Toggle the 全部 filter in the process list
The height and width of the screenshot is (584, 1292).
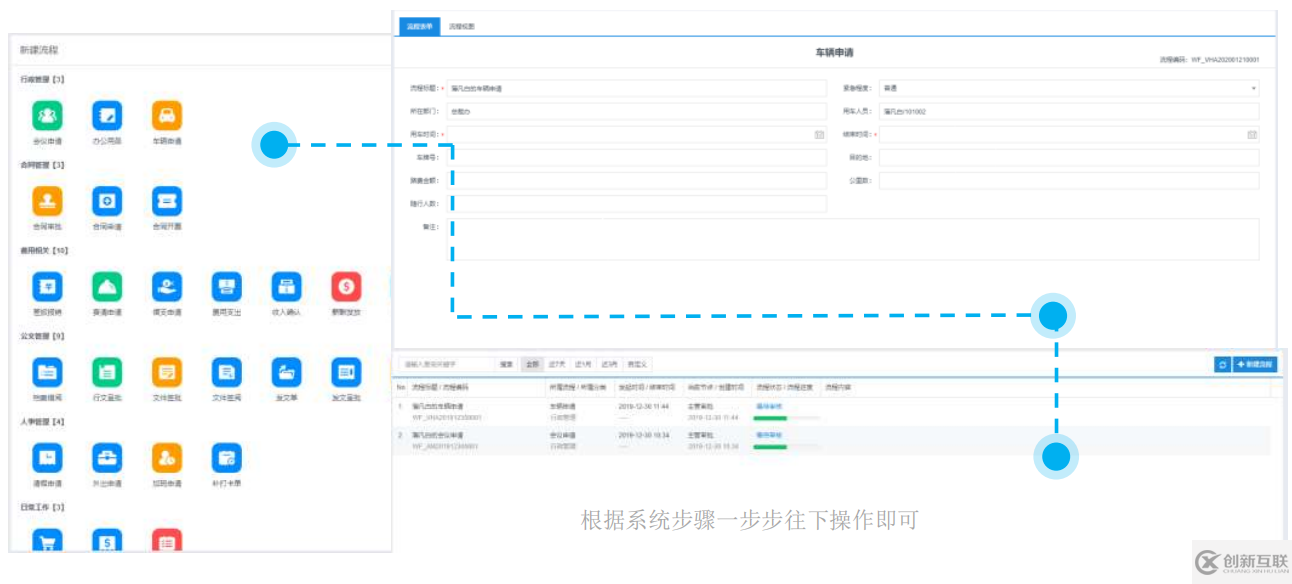coord(533,364)
